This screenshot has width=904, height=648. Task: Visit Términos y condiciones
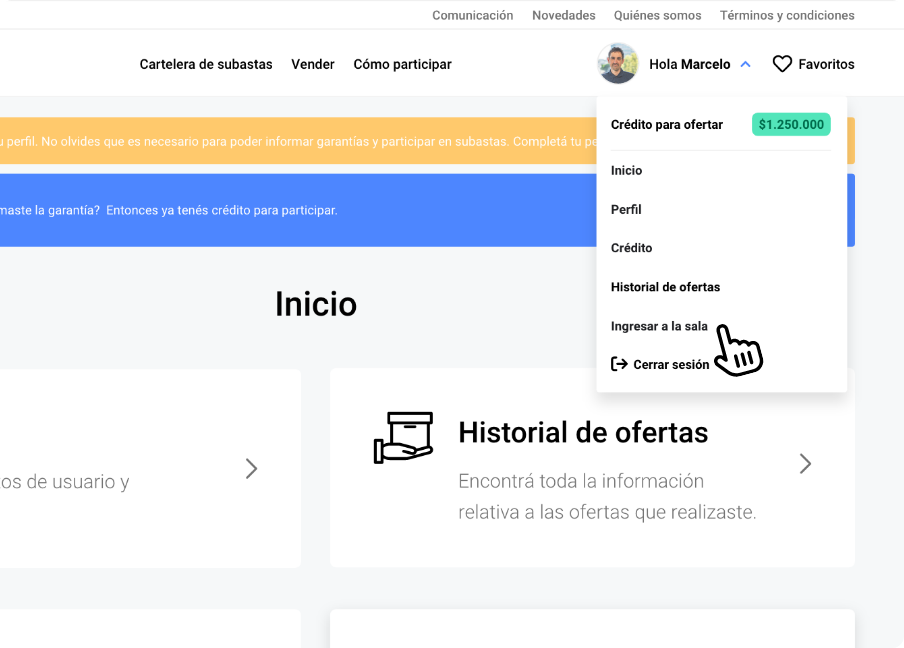(786, 15)
